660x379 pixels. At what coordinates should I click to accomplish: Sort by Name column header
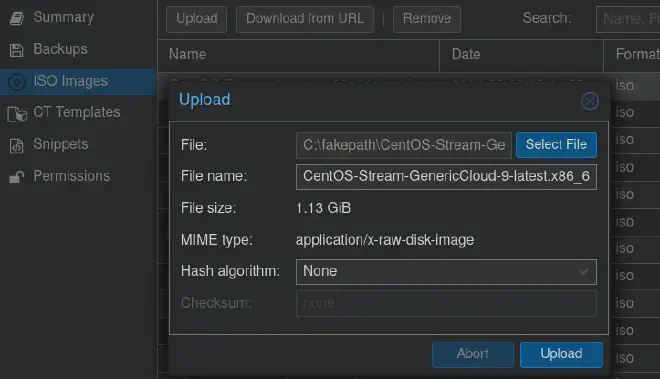click(298, 55)
